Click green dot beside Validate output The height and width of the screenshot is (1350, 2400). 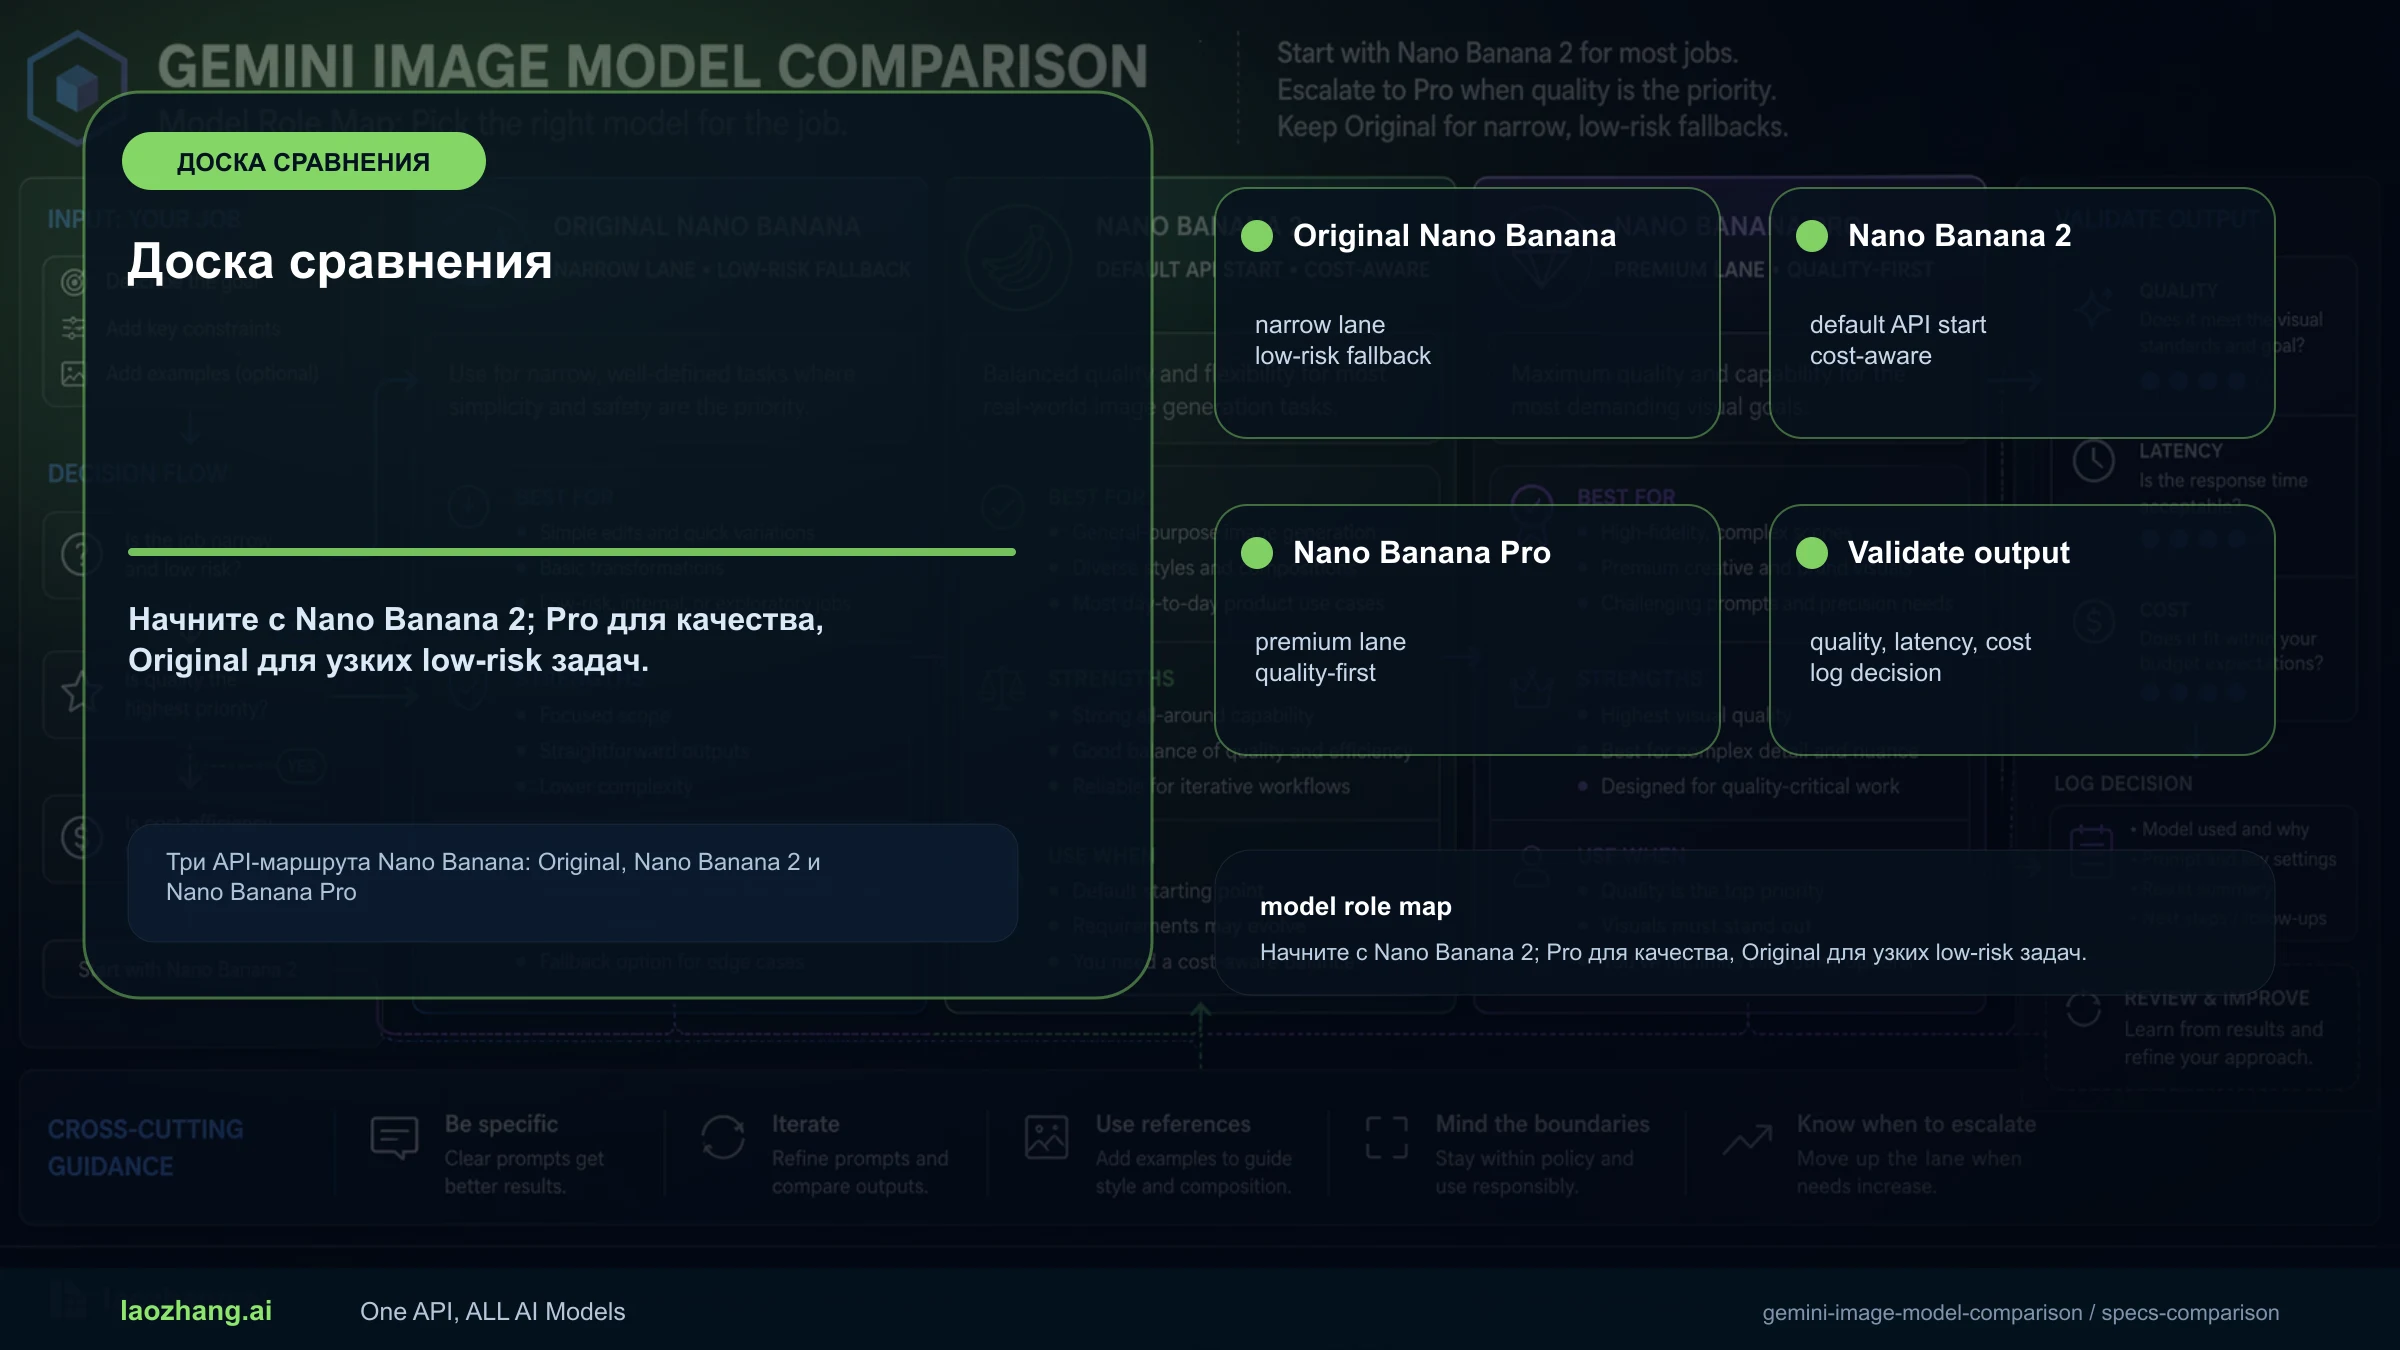tap(1812, 553)
